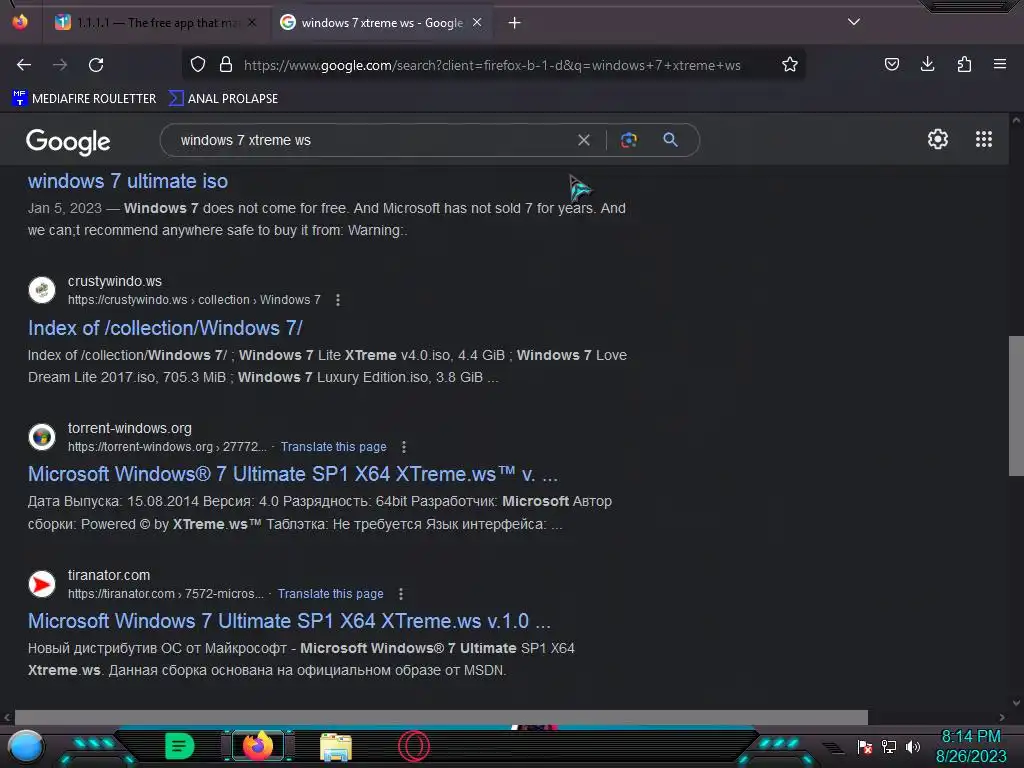
Task: Open Windows 7 Ultimate SP1 XTreme.ws™ result
Action: coord(293,474)
